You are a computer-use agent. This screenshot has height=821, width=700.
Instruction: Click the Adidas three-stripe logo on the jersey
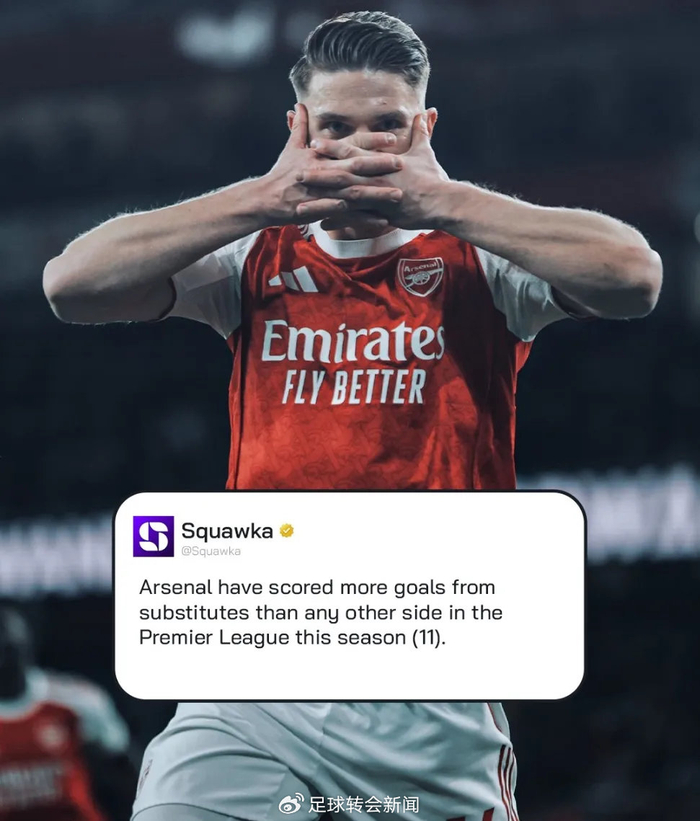point(294,279)
